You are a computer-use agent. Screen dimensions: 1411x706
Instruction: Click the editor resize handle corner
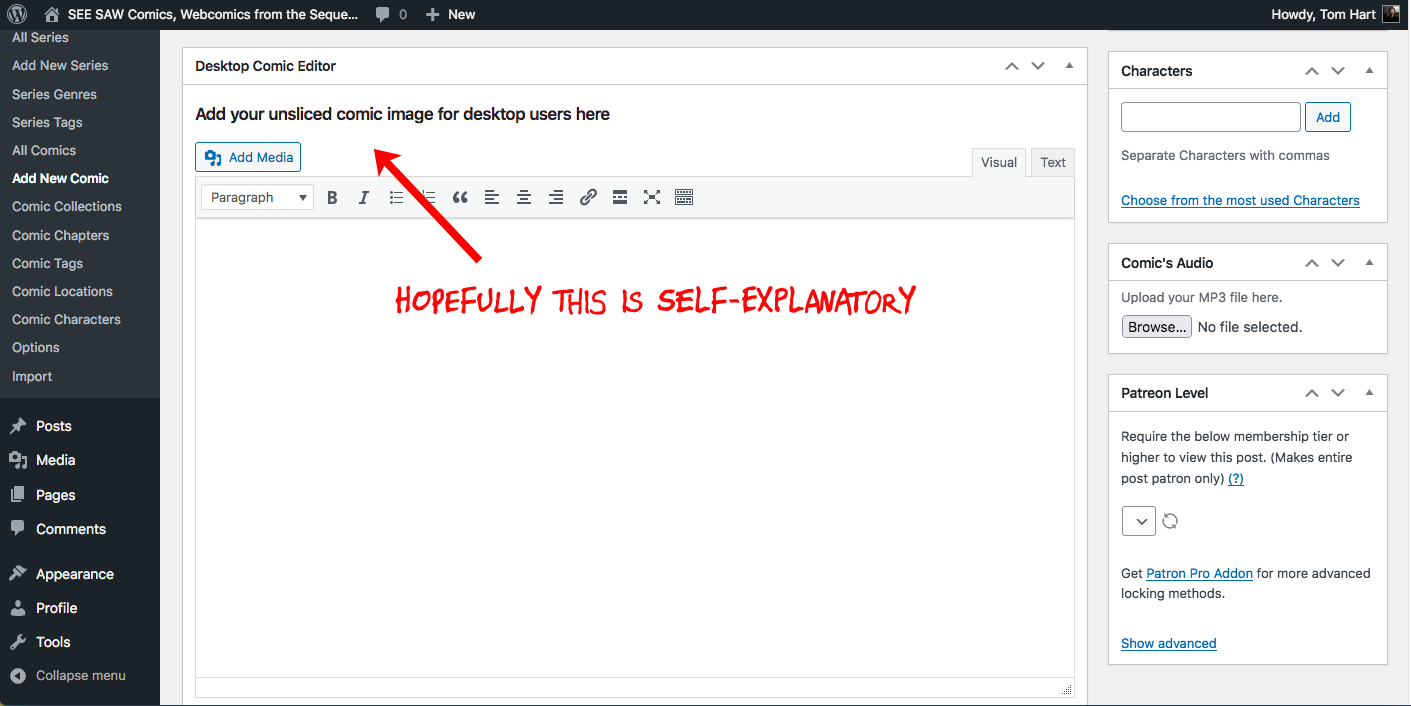1066,689
